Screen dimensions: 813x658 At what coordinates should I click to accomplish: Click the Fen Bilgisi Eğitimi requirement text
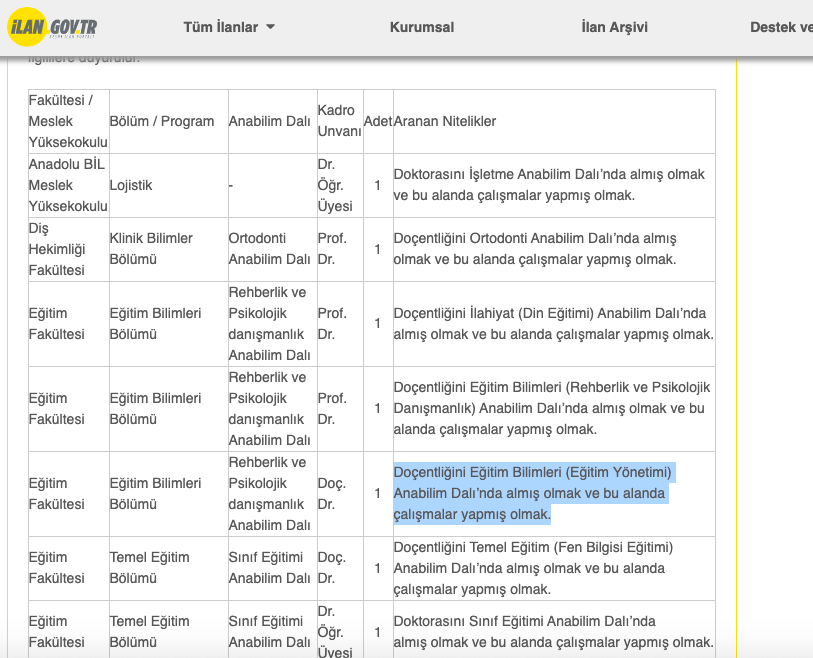click(x=533, y=568)
